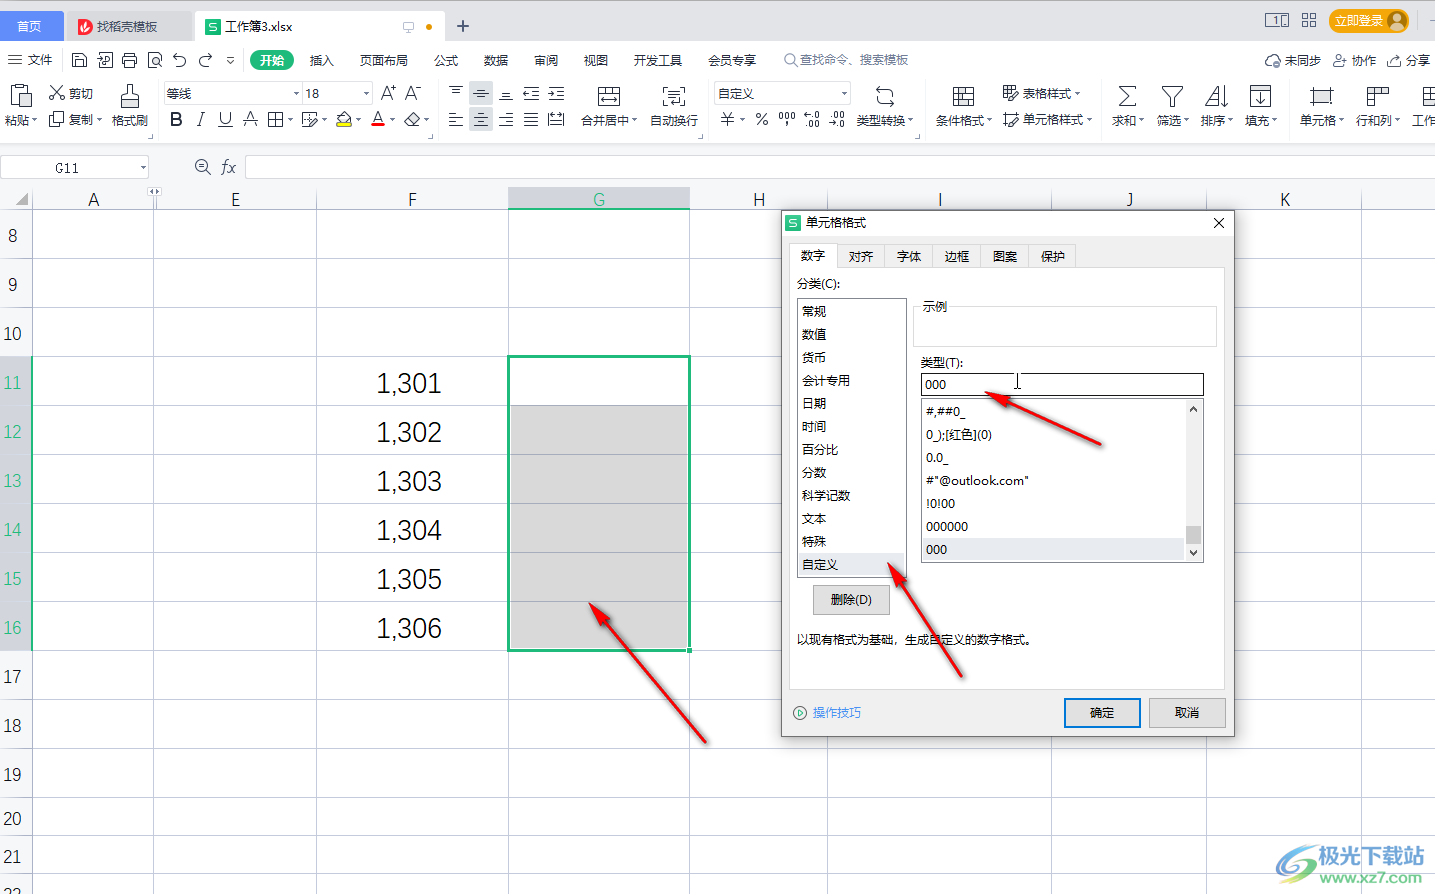Open the borders dropdown arrow
Screen dimensions: 1435x894
coord(291,120)
